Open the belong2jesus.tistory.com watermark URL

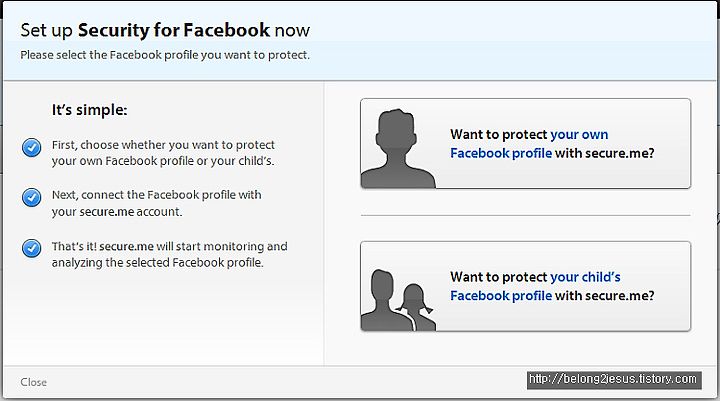pos(614,379)
